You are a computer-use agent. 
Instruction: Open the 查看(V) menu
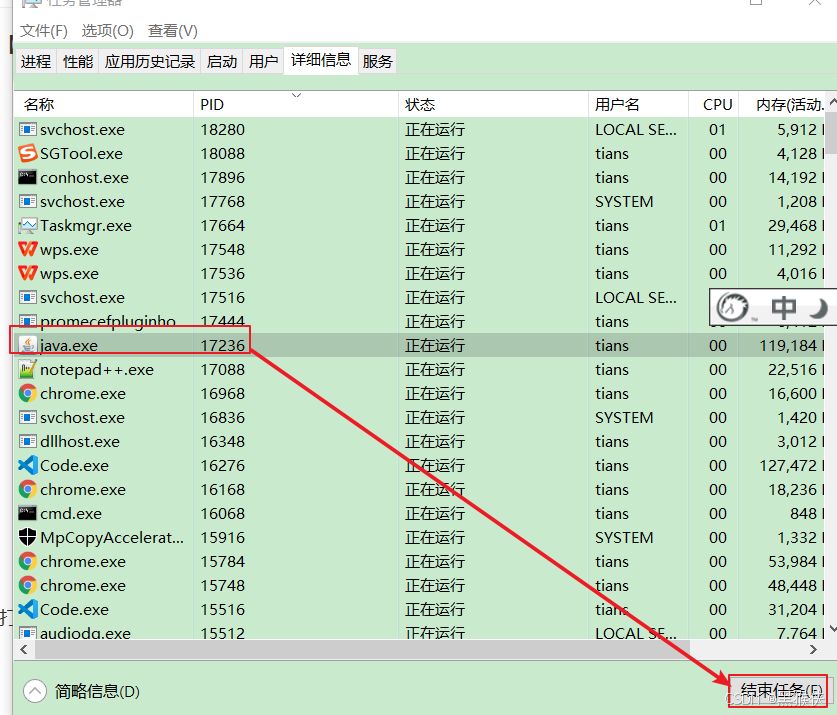tap(170, 31)
